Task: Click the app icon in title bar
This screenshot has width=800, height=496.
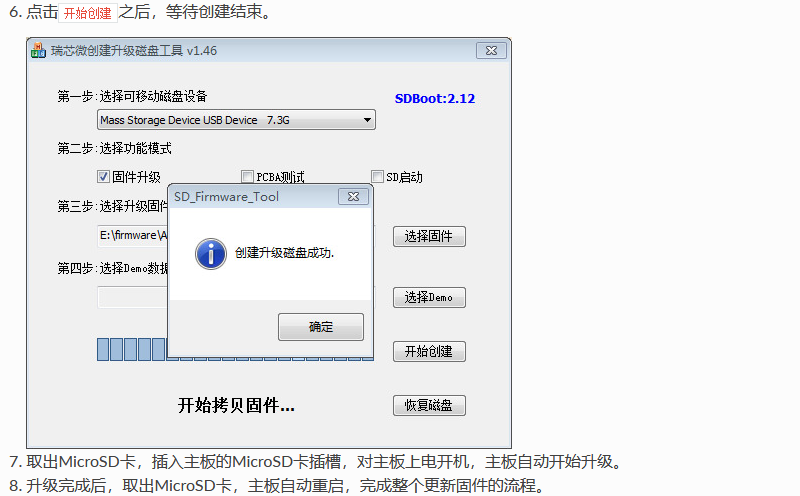Action: [38, 51]
